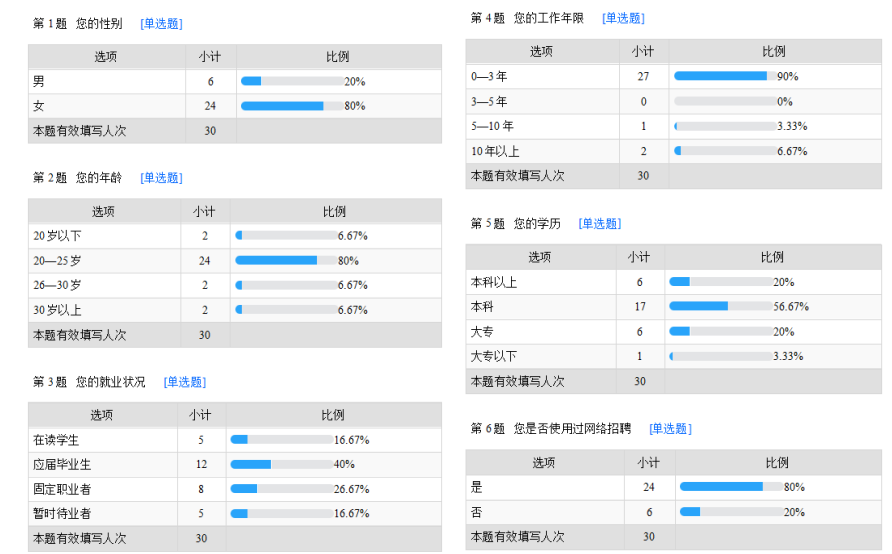Open the [单选题] link beside 您的学历
892x554 pixels.
pos(600,224)
